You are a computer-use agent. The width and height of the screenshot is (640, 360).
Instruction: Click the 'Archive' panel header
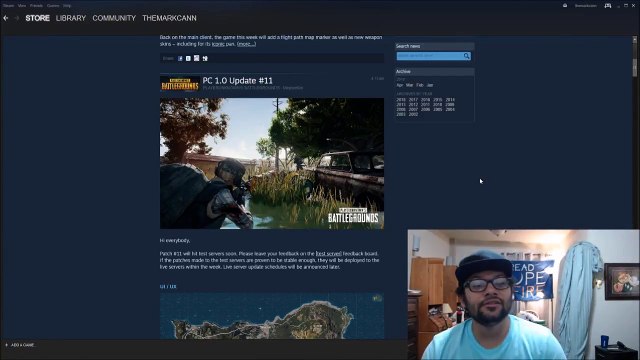pyautogui.click(x=435, y=71)
